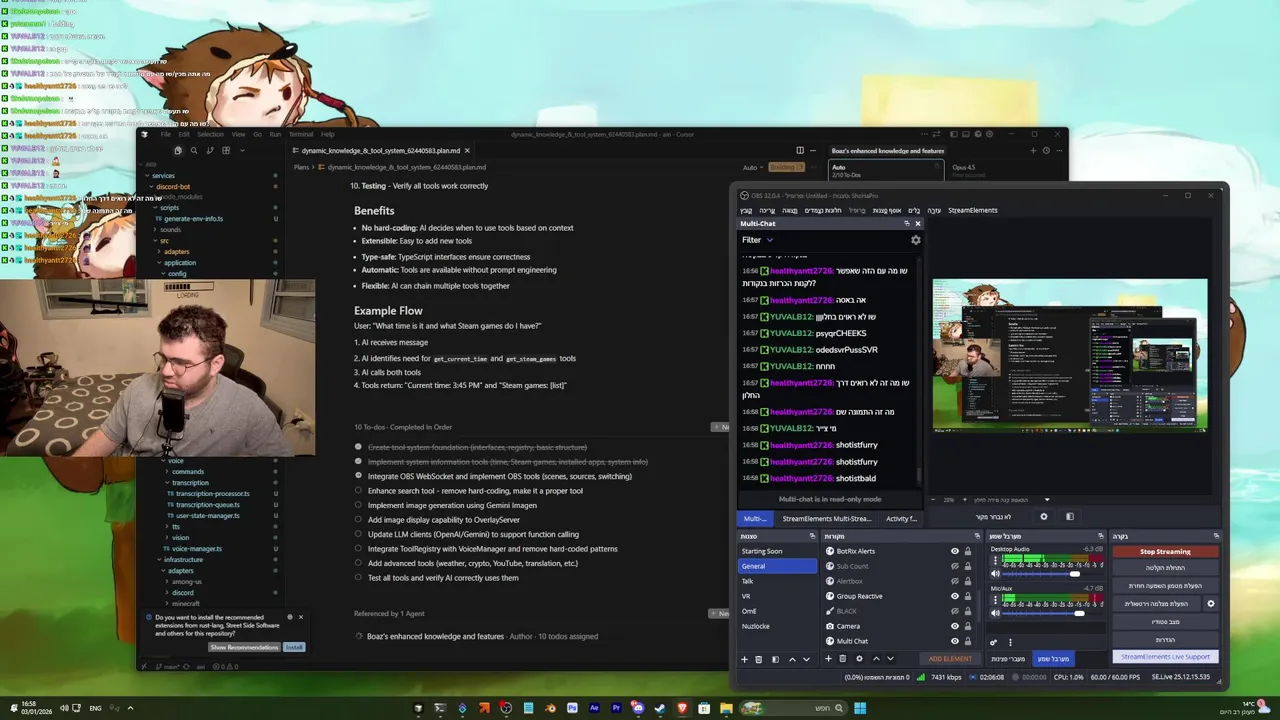
Task: Click the OBS preview thumbnail
Action: 1070,355
